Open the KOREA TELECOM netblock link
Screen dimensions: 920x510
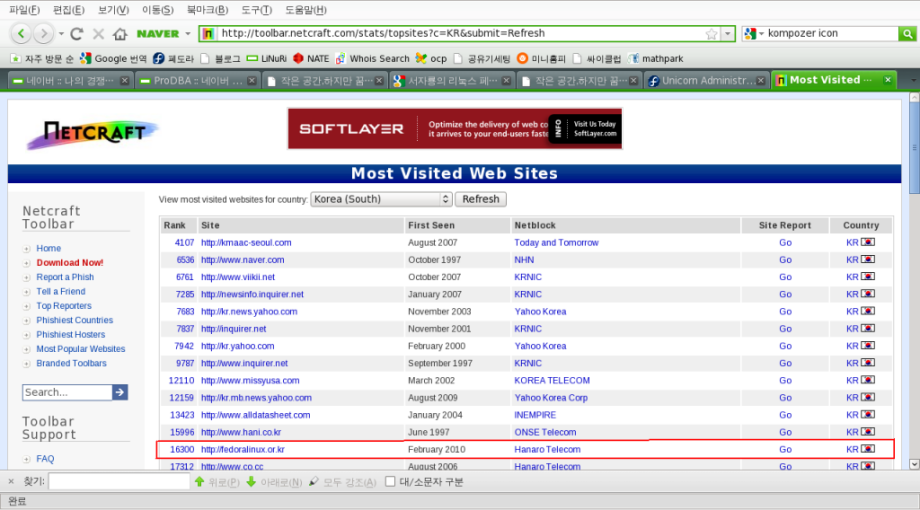tap(552, 381)
